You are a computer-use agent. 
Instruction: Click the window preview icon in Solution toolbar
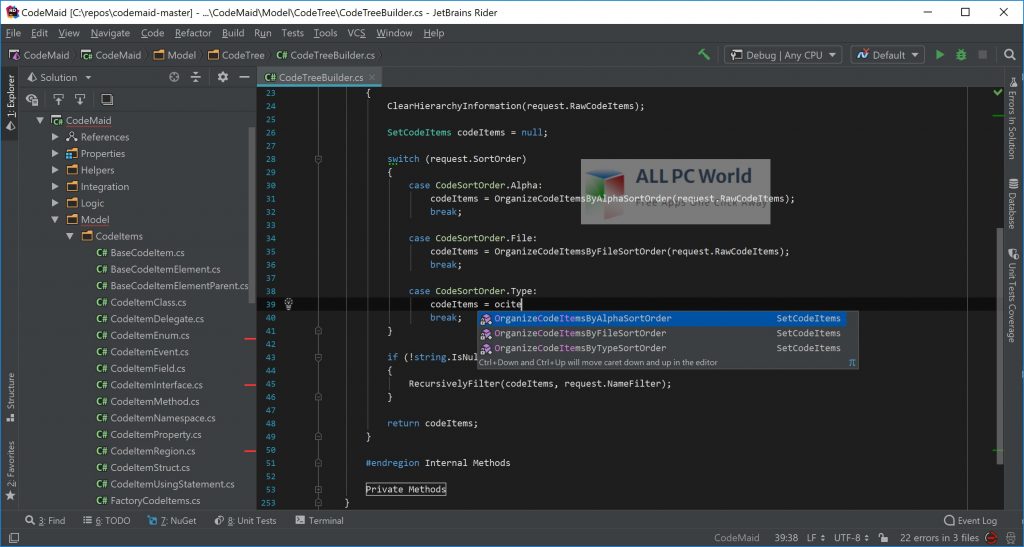(107, 99)
